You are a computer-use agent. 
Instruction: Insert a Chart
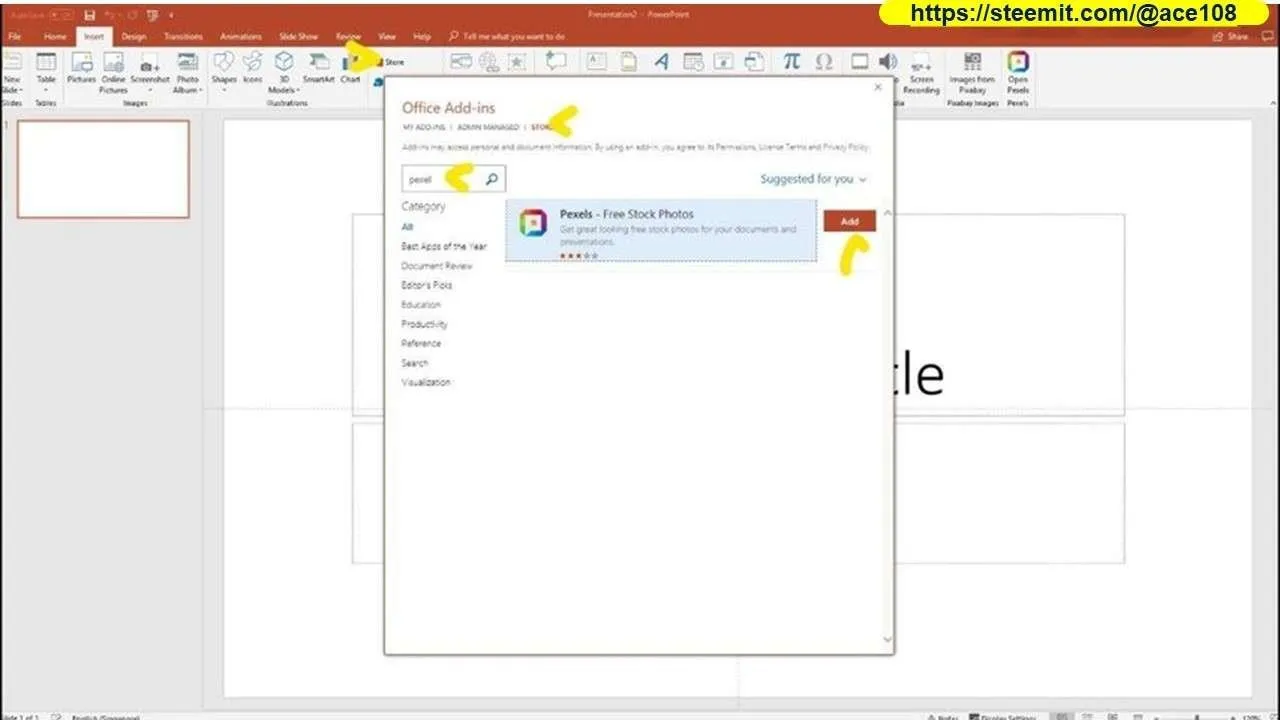[x=350, y=69]
